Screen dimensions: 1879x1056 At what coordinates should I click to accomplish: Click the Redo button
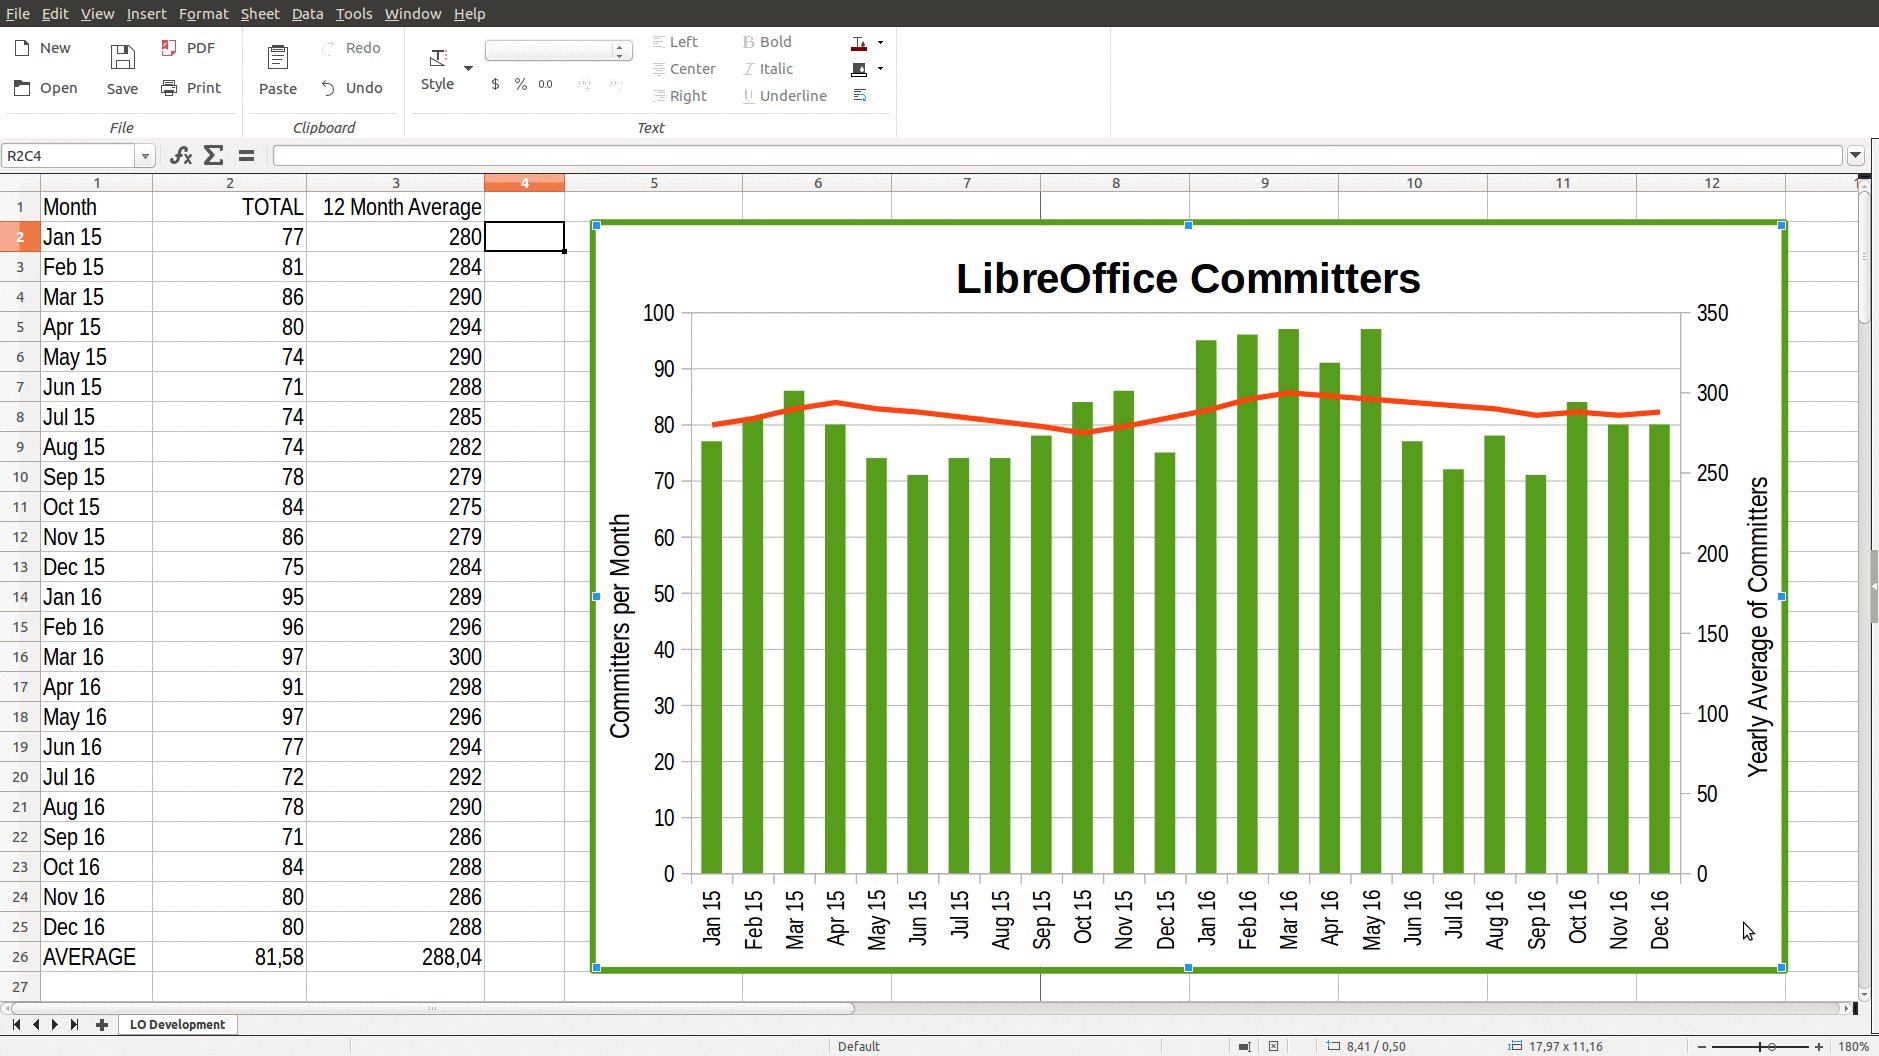click(x=351, y=48)
